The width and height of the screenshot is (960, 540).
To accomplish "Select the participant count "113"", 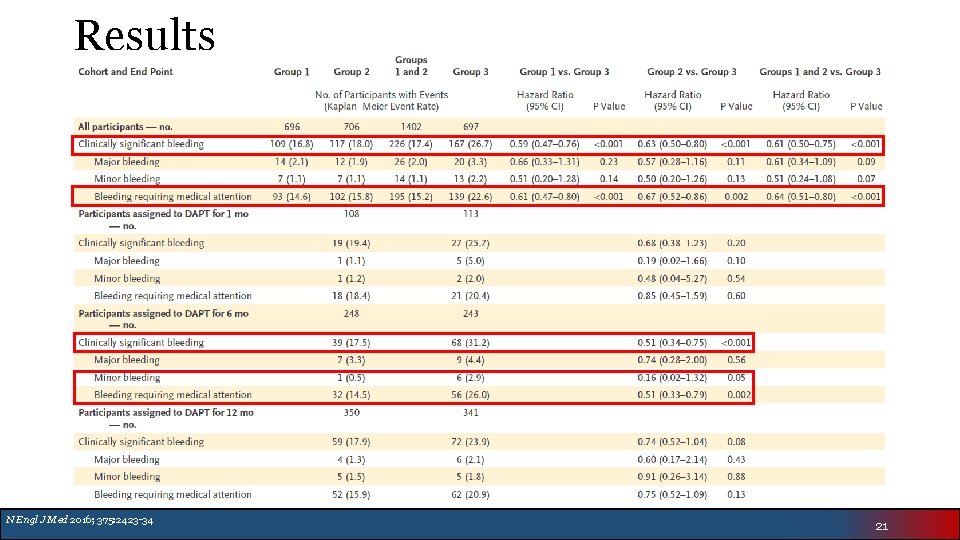I will [x=470, y=214].
